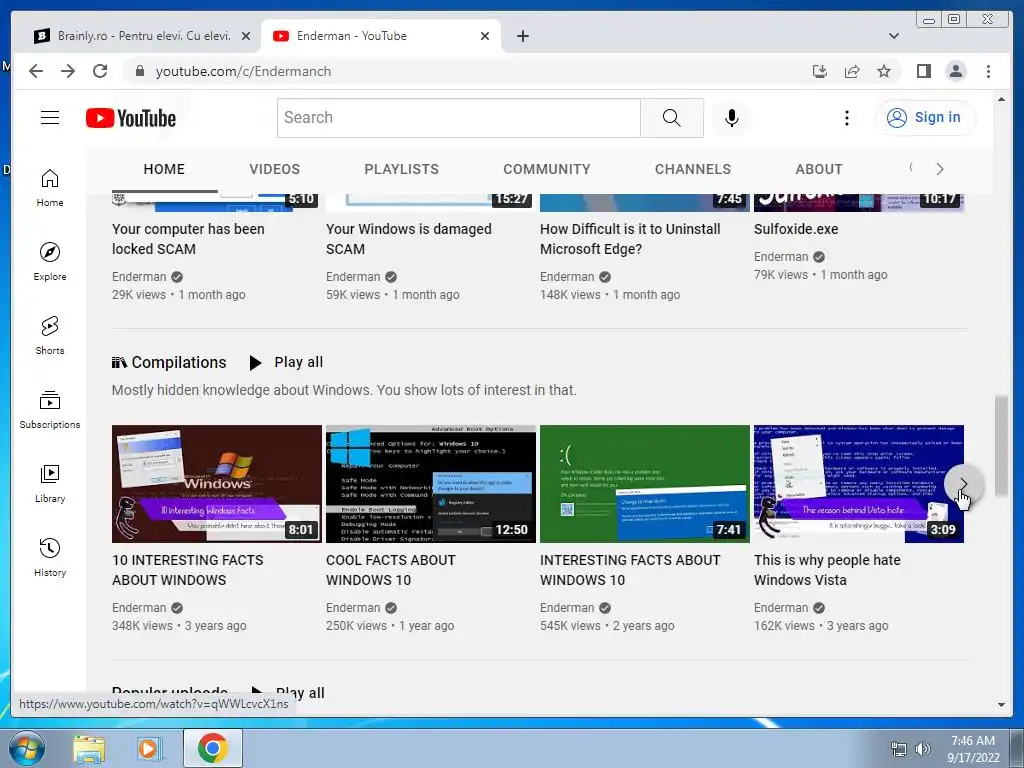
Task: Open Sulfoxide.exe video title
Action: click(796, 229)
